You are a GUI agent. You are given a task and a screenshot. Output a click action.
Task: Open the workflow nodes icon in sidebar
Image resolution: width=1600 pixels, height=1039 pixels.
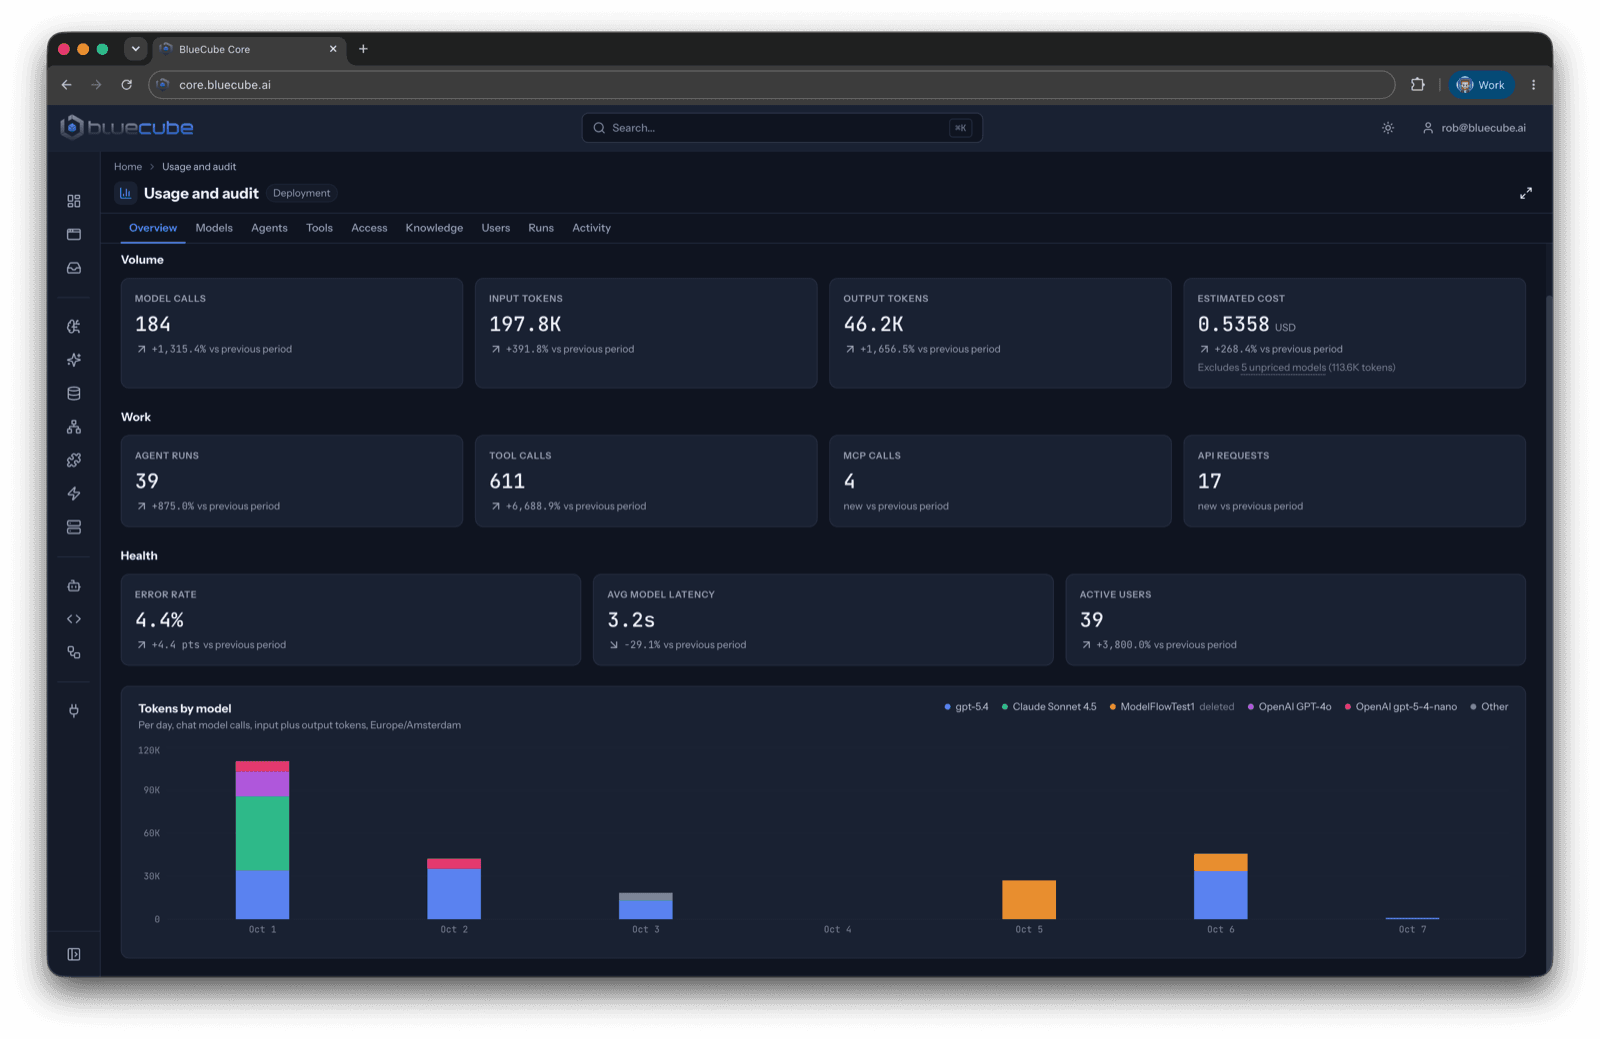74,652
